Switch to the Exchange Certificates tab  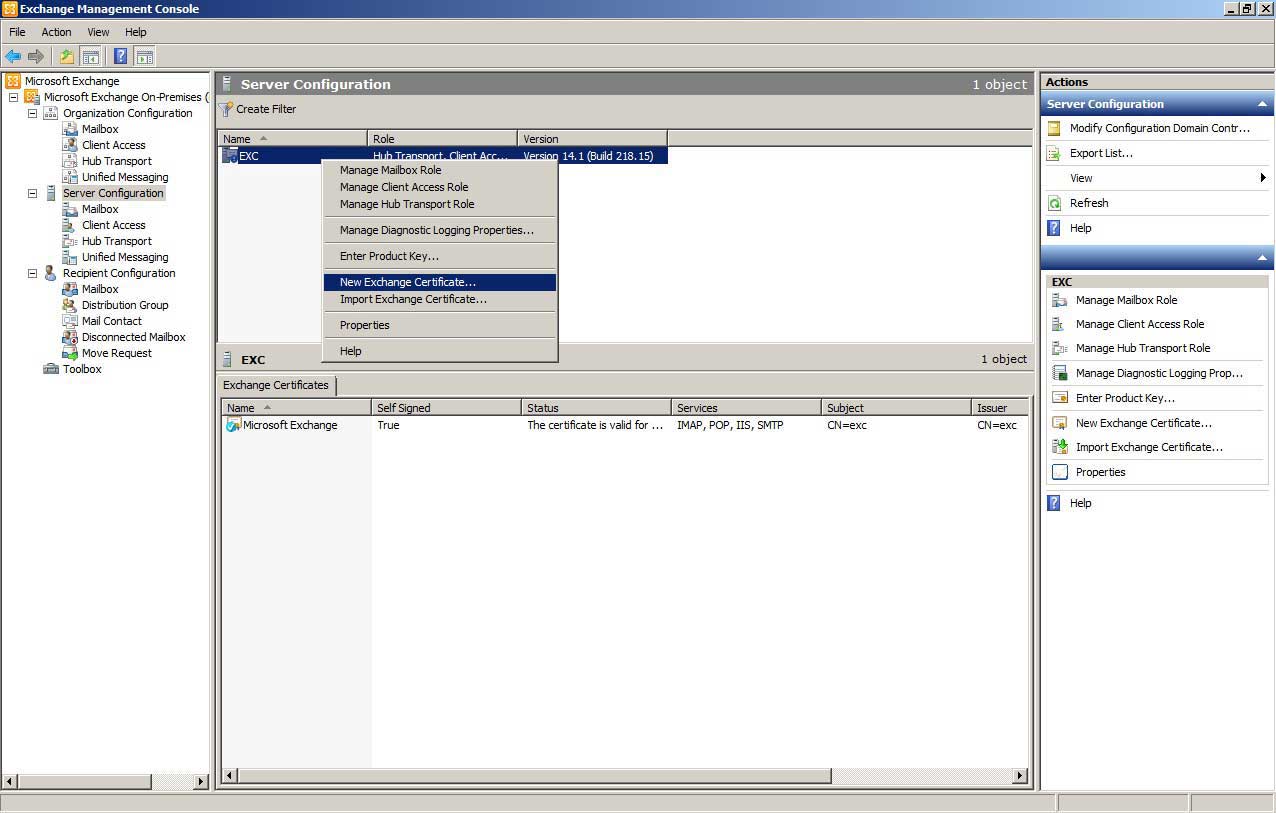[x=276, y=385]
